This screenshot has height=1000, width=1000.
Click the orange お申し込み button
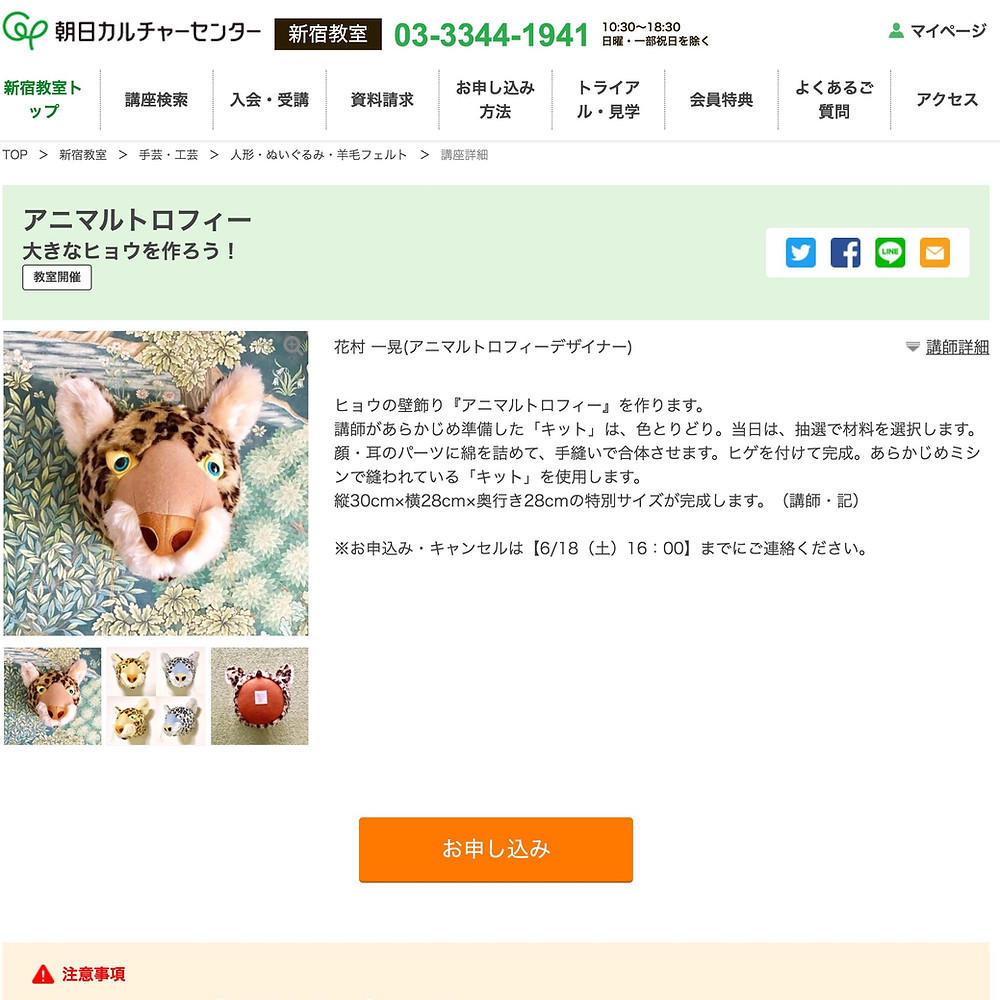496,849
